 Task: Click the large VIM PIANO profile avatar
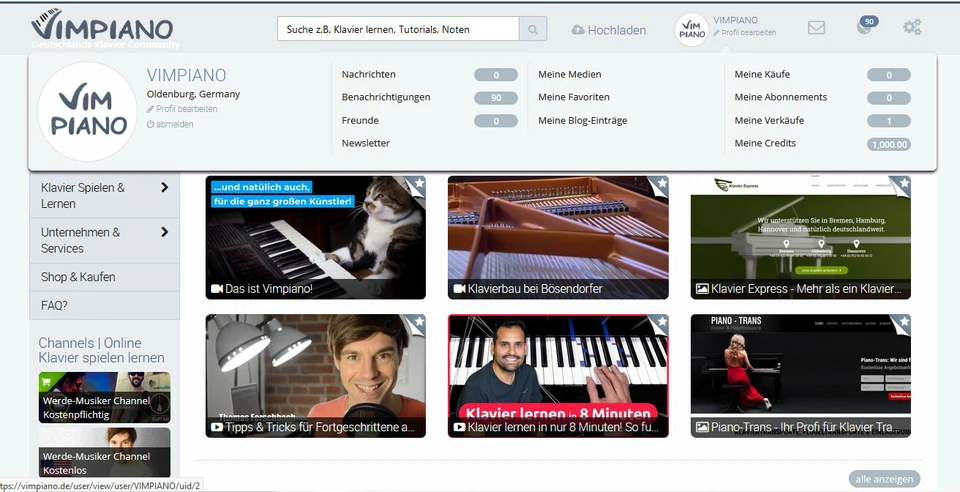88,111
